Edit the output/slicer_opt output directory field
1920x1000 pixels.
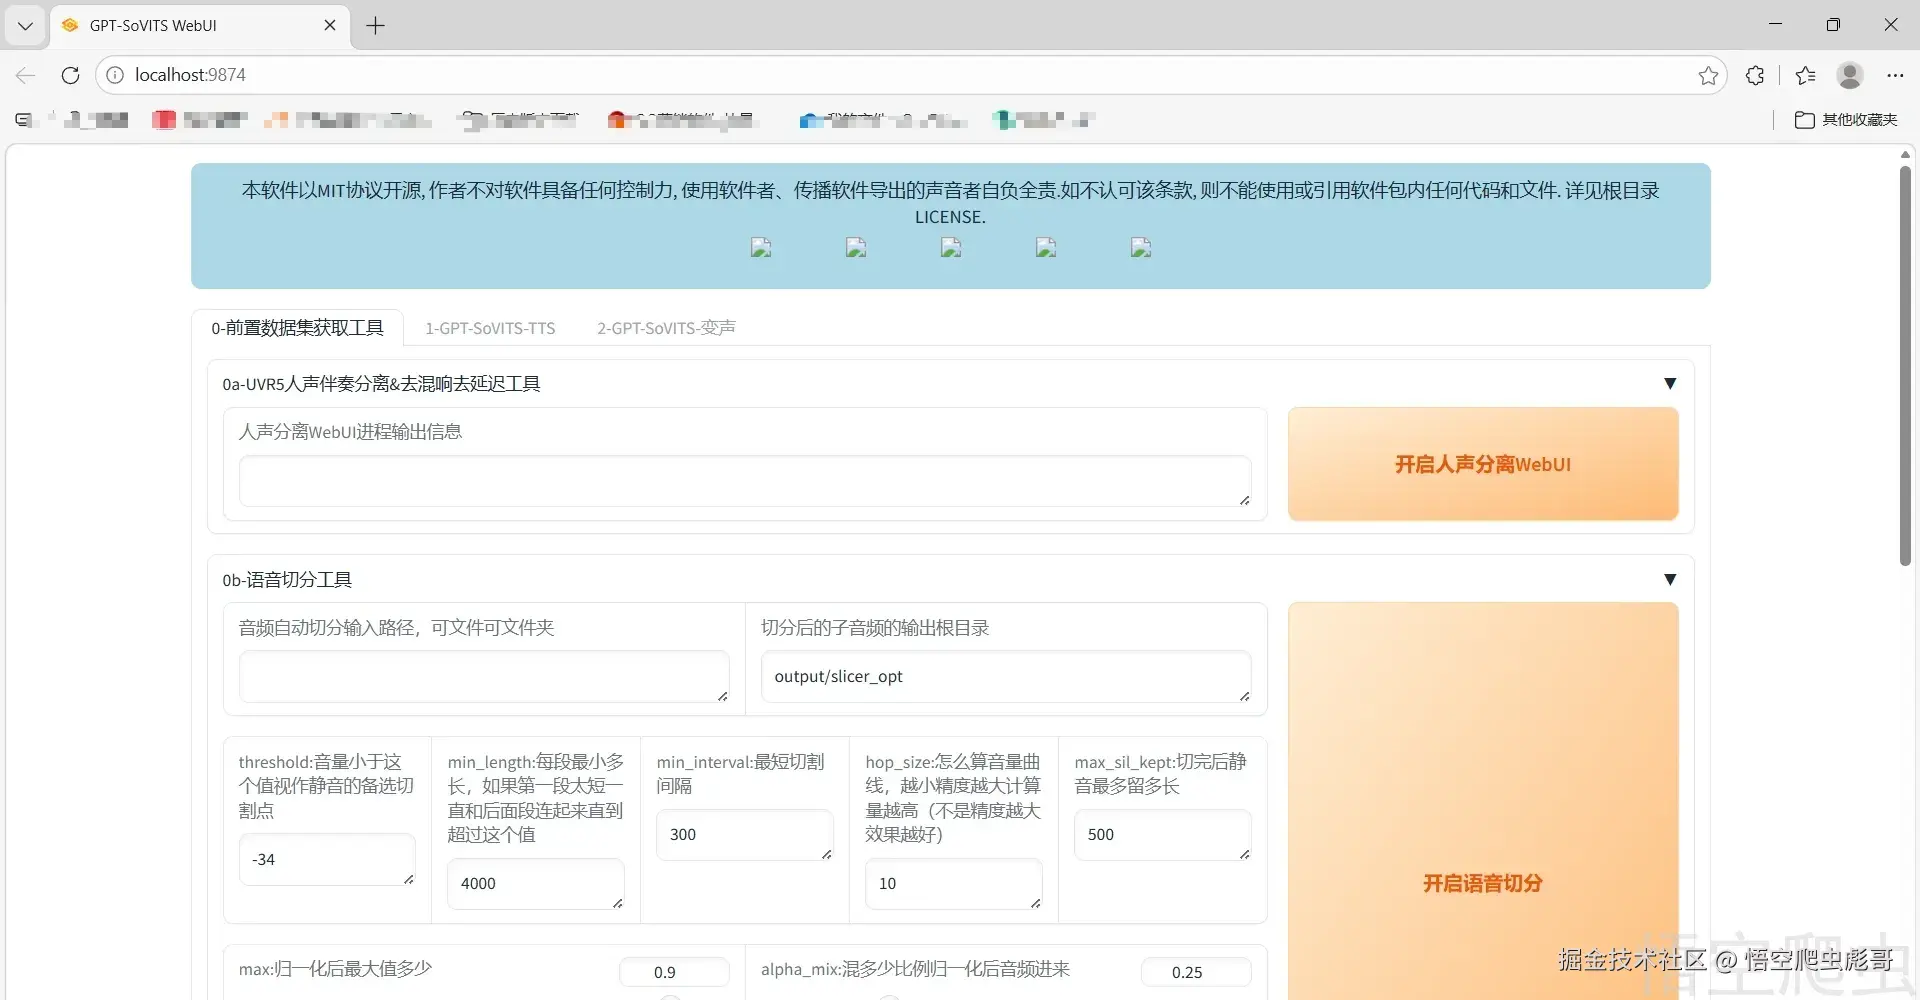coord(1006,677)
